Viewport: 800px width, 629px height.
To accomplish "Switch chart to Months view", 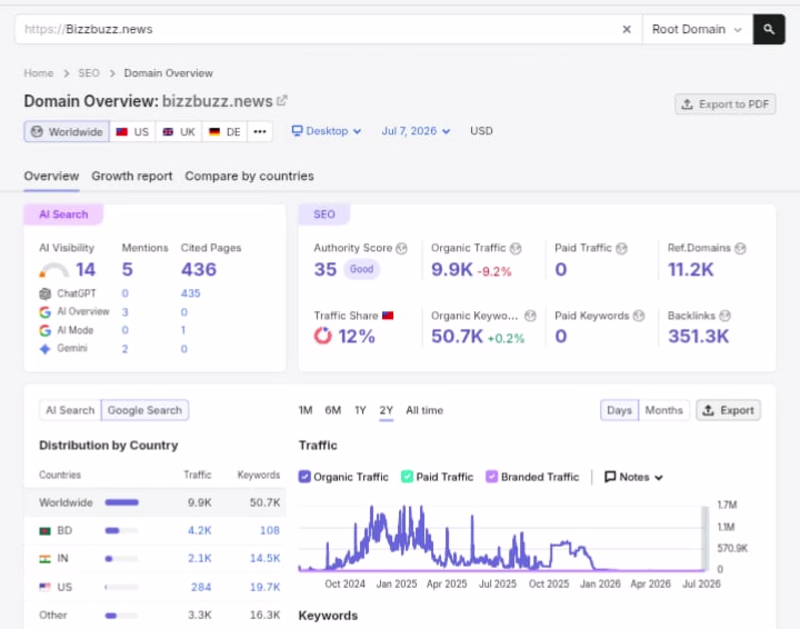I will click(664, 410).
